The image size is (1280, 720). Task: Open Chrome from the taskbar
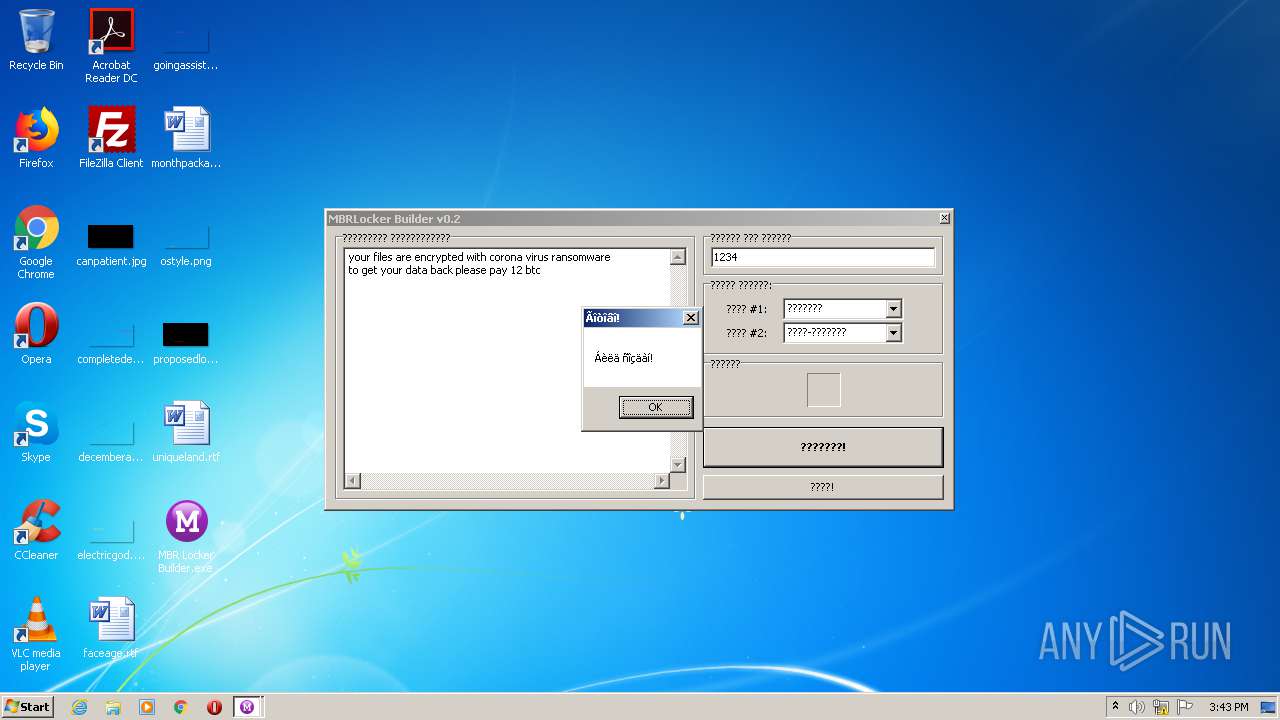pos(181,707)
